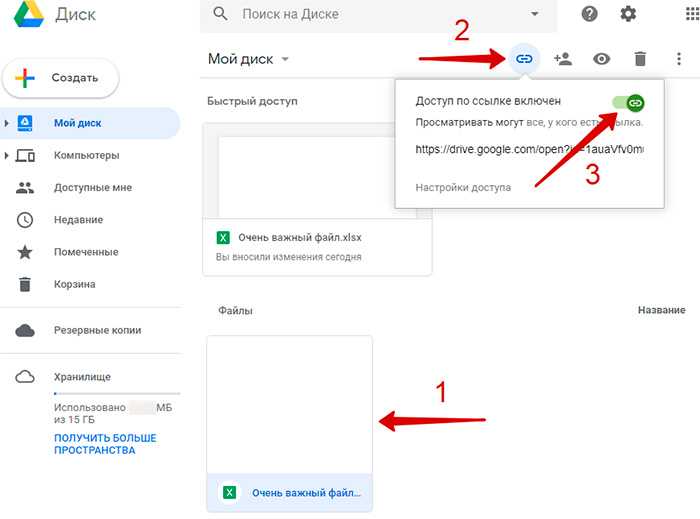This screenshot has height=519, width=700.
Task: Click the add people share icon
Action: tap(562, 59)
